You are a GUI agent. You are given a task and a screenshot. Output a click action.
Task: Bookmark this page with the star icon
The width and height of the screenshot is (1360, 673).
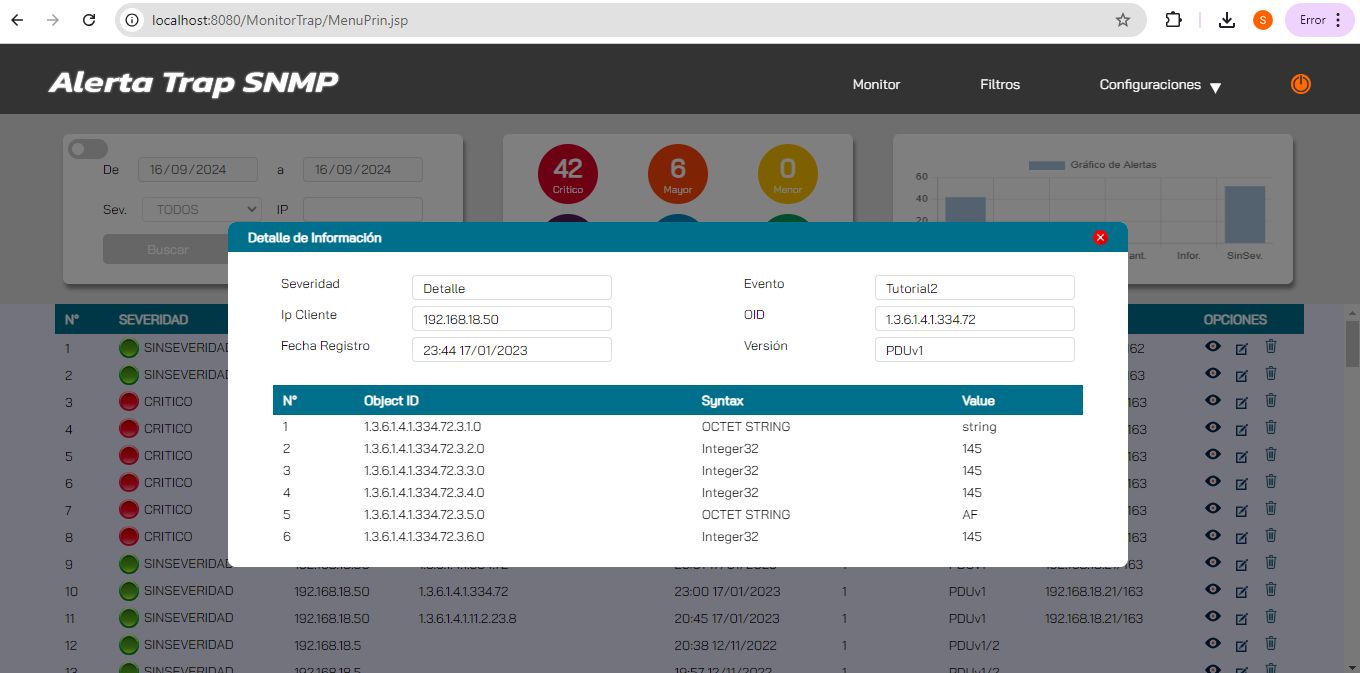point(1123,20)
